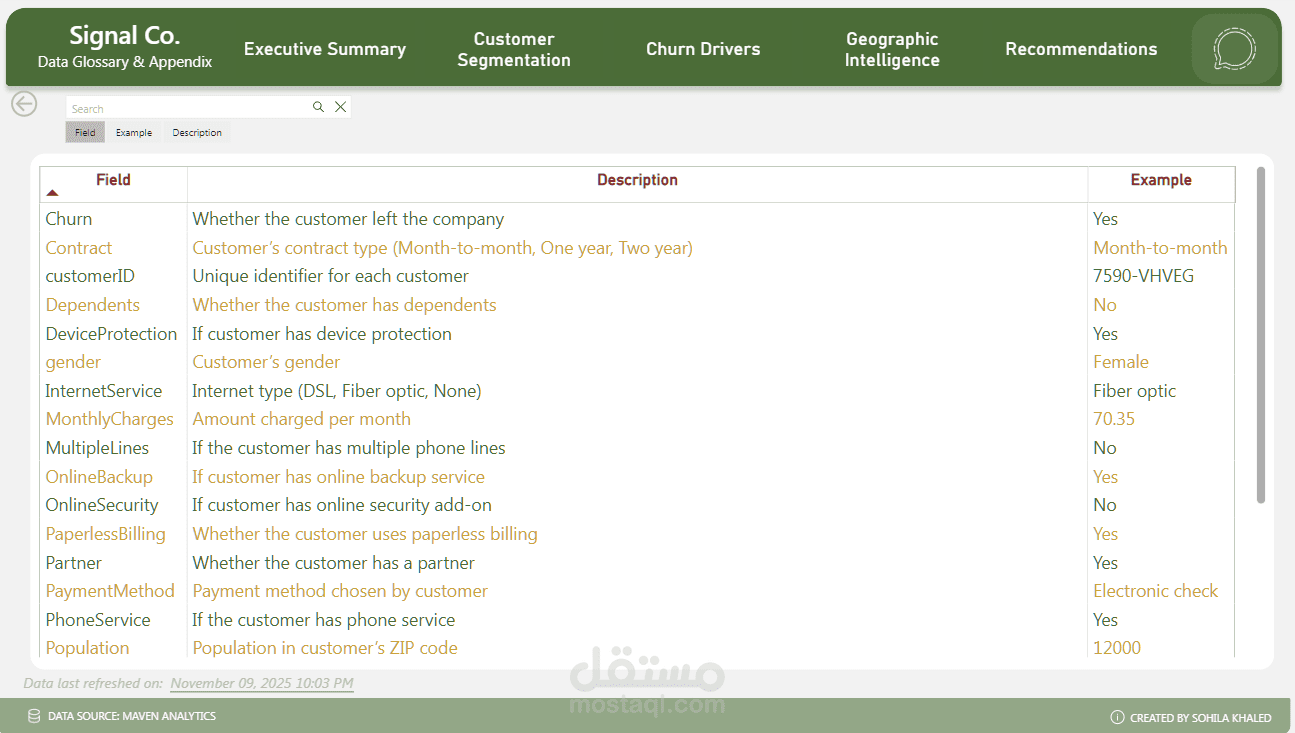Click 'If customer has online security add-on'
The width and height of the screenshot is (1295, 733).
coord(342,505)
